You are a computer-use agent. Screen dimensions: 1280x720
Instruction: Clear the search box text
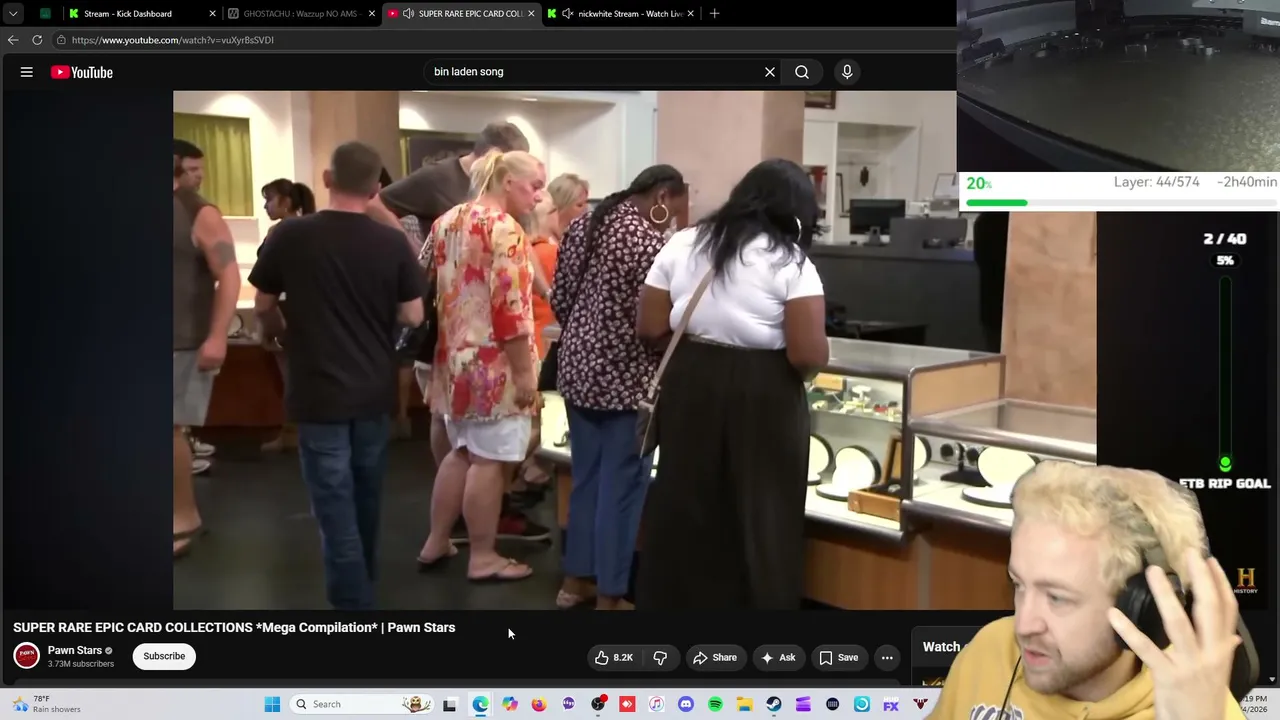click(x=770, y=72)
